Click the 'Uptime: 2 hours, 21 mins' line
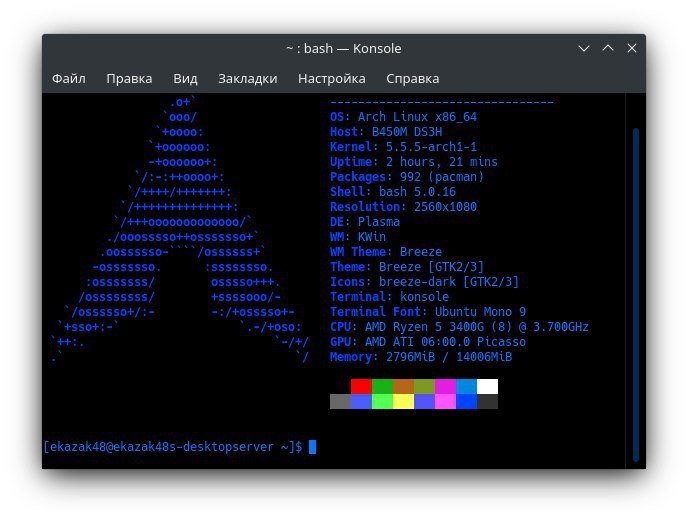This screenshot has height=519, width=688. pyautogui.click(x=414, y=162)
